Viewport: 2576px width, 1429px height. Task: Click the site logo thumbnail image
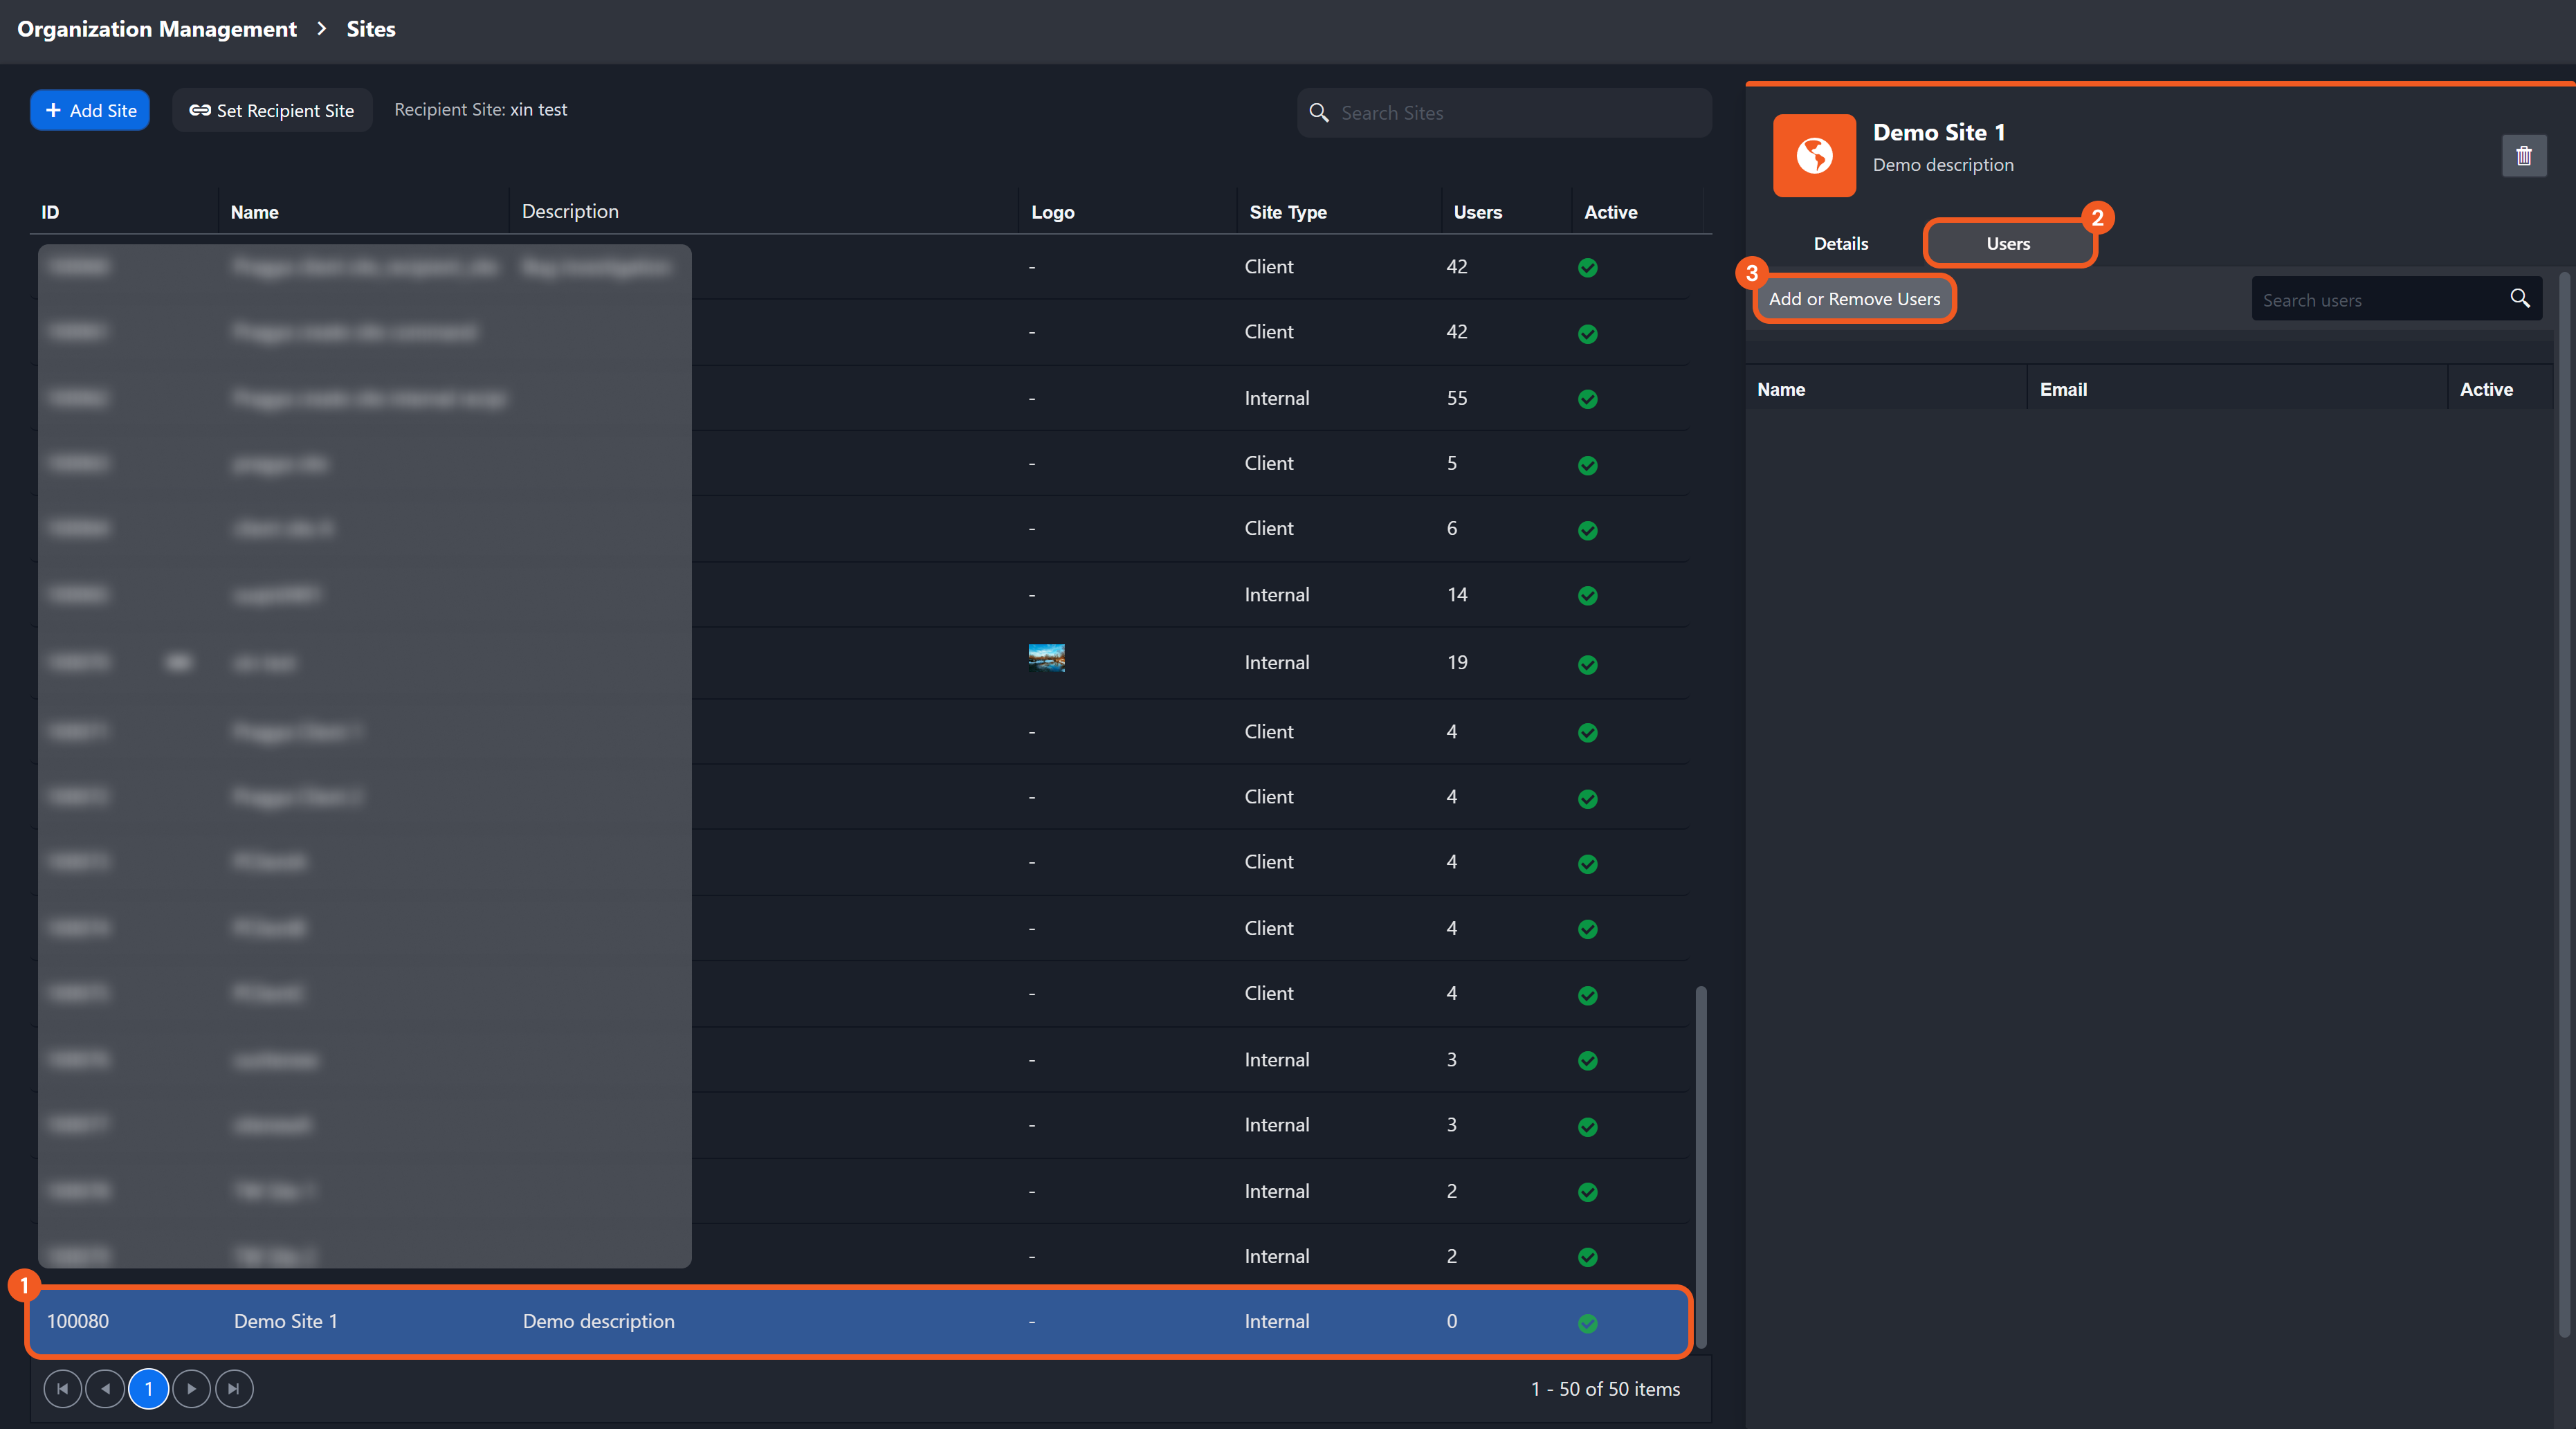(1046, 658)
